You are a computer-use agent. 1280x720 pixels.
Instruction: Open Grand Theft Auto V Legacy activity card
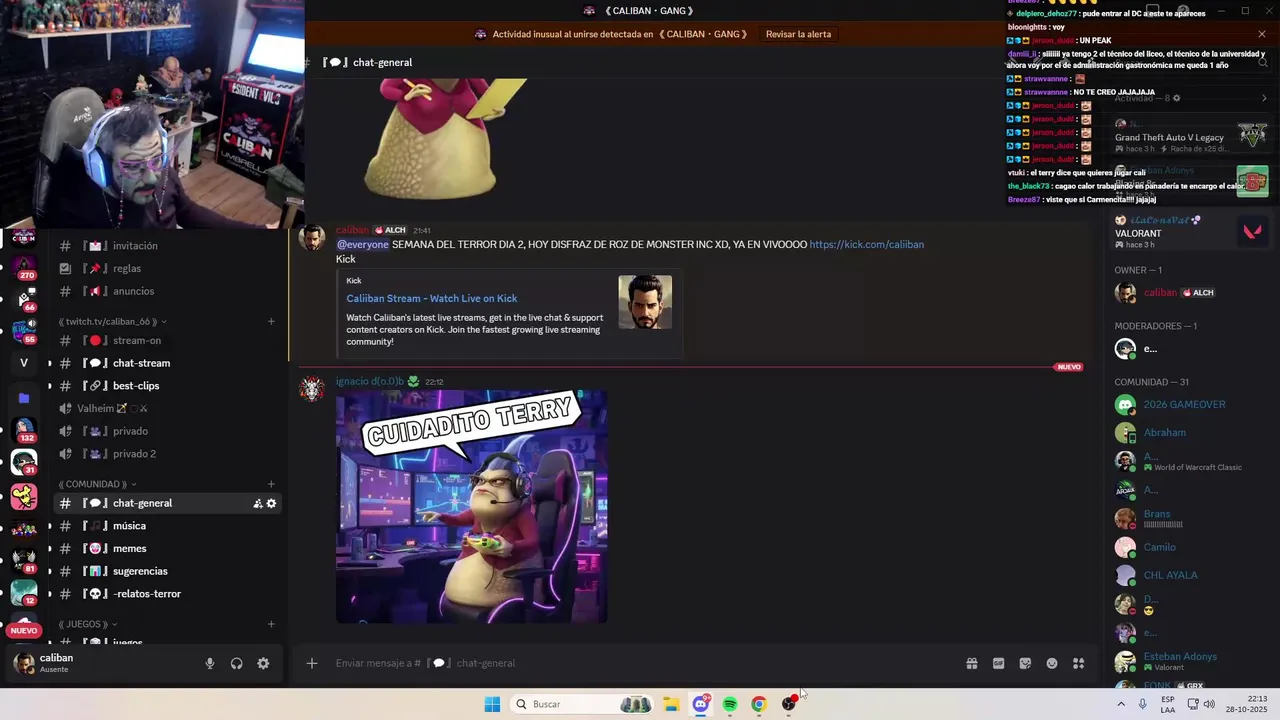[1191, 135]
